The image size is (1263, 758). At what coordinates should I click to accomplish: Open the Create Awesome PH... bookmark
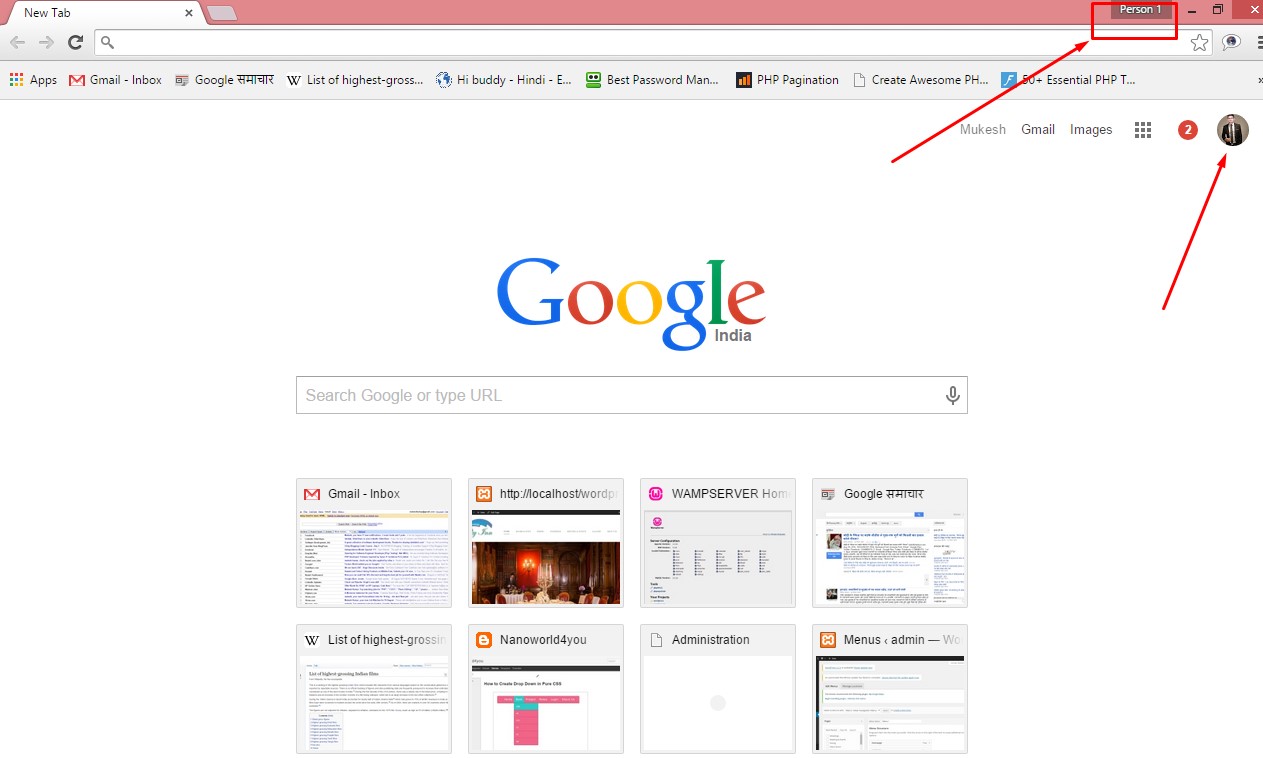point(920,80)
